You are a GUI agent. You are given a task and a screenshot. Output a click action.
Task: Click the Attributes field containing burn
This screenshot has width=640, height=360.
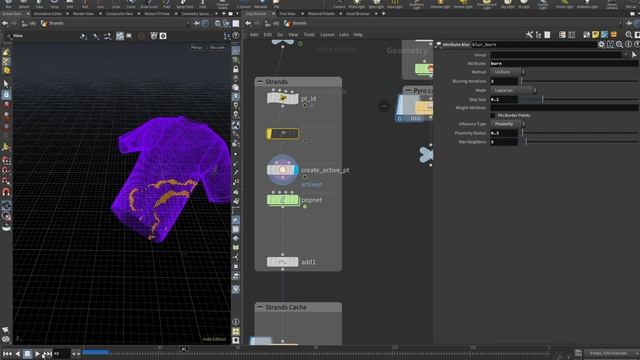pos(564,64)
